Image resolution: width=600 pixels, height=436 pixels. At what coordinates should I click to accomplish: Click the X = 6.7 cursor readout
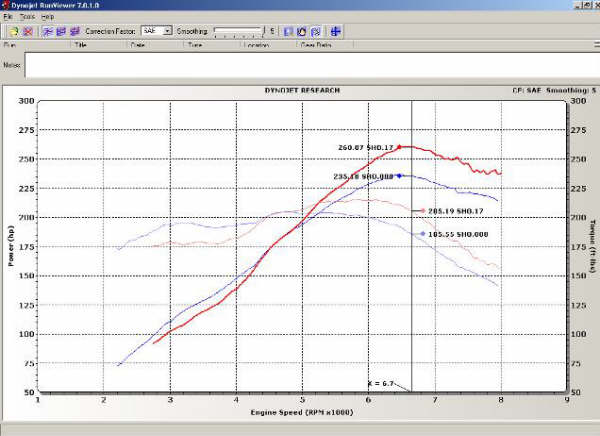381,383
